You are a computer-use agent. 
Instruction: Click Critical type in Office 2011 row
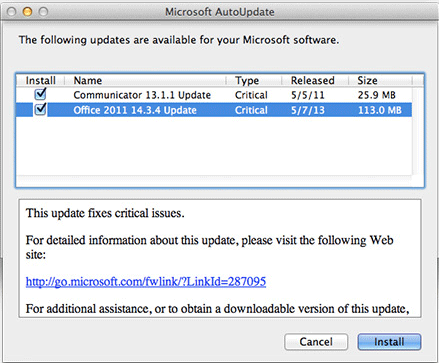[251, 110]
